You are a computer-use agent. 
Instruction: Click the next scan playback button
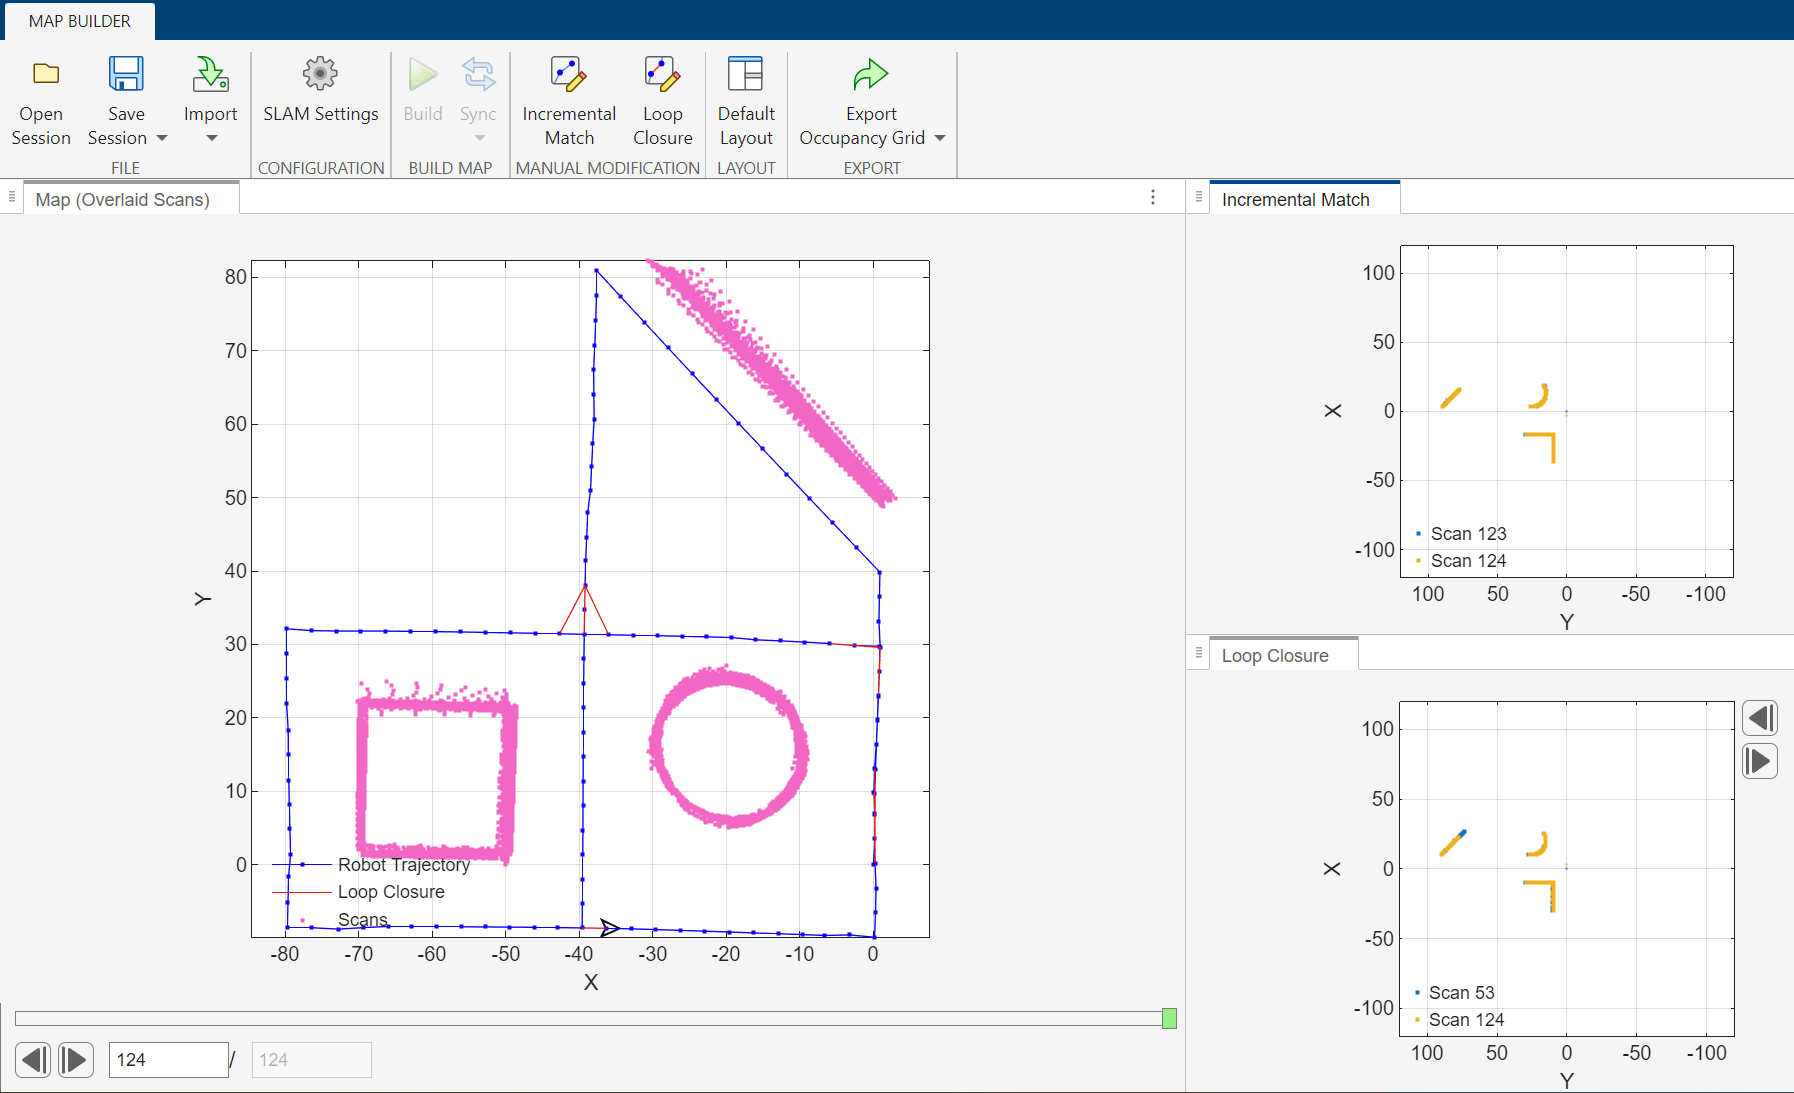pyautogui.click(x=75, y=1059)
